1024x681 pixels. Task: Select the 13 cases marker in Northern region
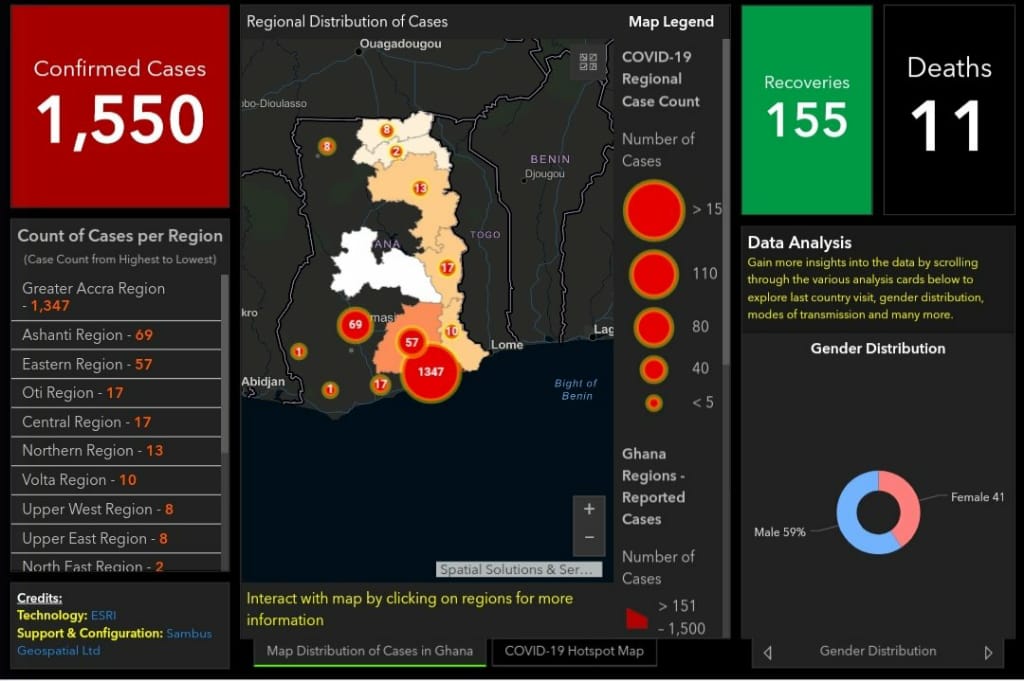point(420,188)
